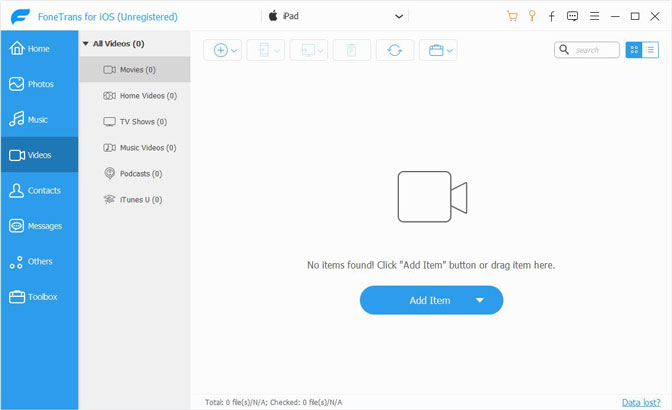Click the shopping cart purchase icon
Viewport: 672px width, 410px height.
[x=512, y=16]
